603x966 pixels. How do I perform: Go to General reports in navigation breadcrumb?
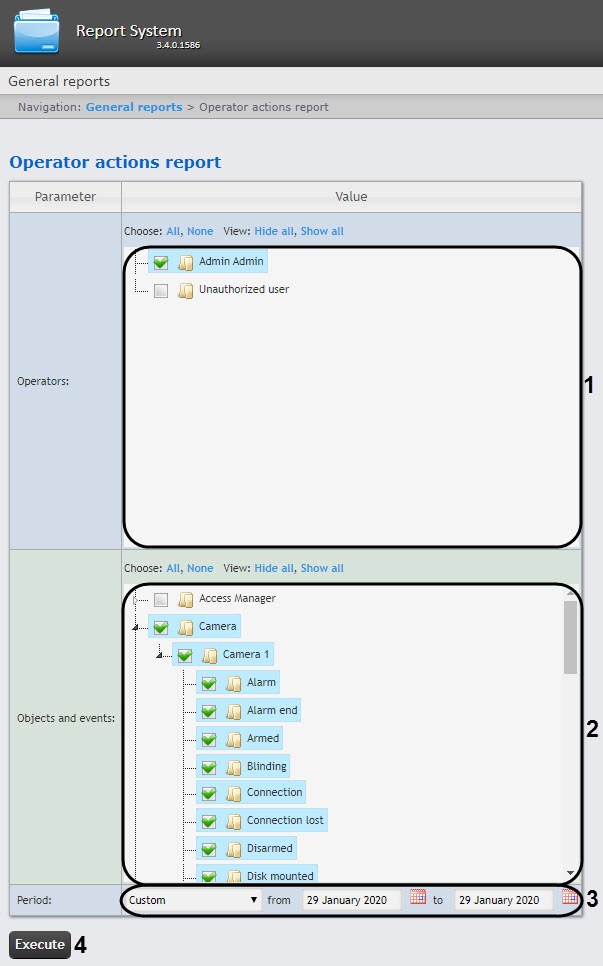134,107
